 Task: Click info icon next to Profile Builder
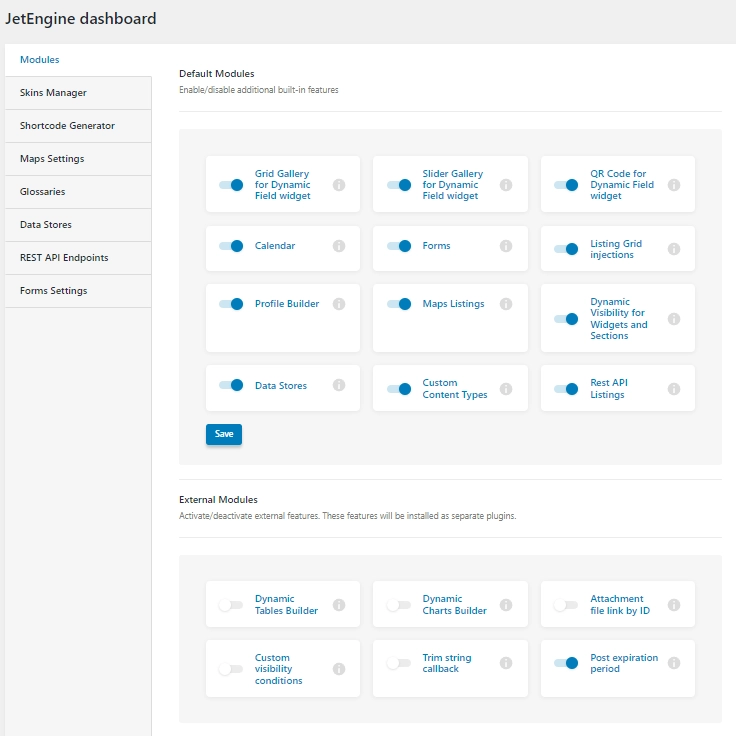pos(339,304)
